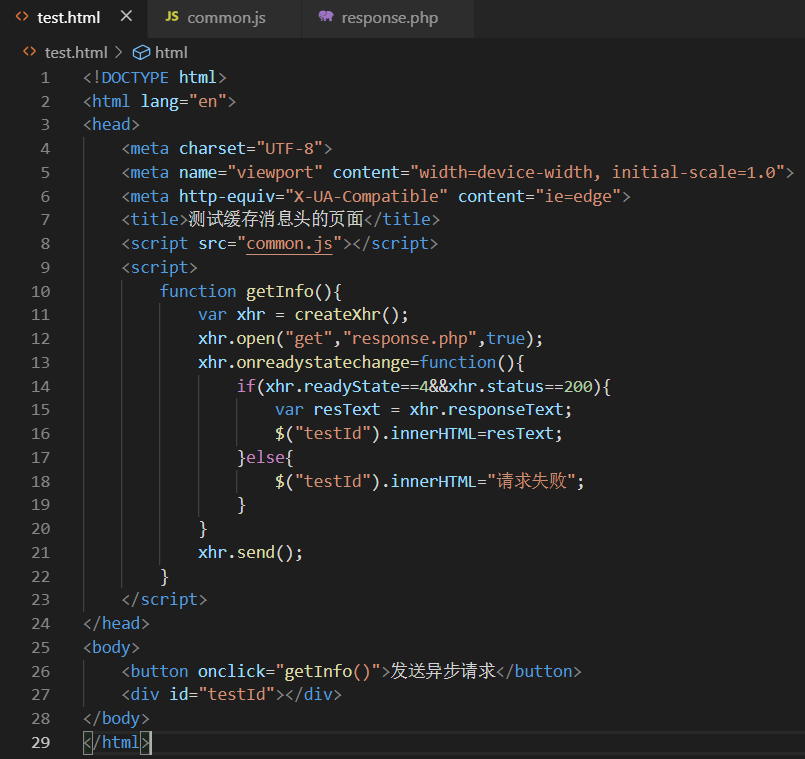805x759 pixels.
Task: Click the "response.php" string on line 12
Action: click(x=410, y=338)
